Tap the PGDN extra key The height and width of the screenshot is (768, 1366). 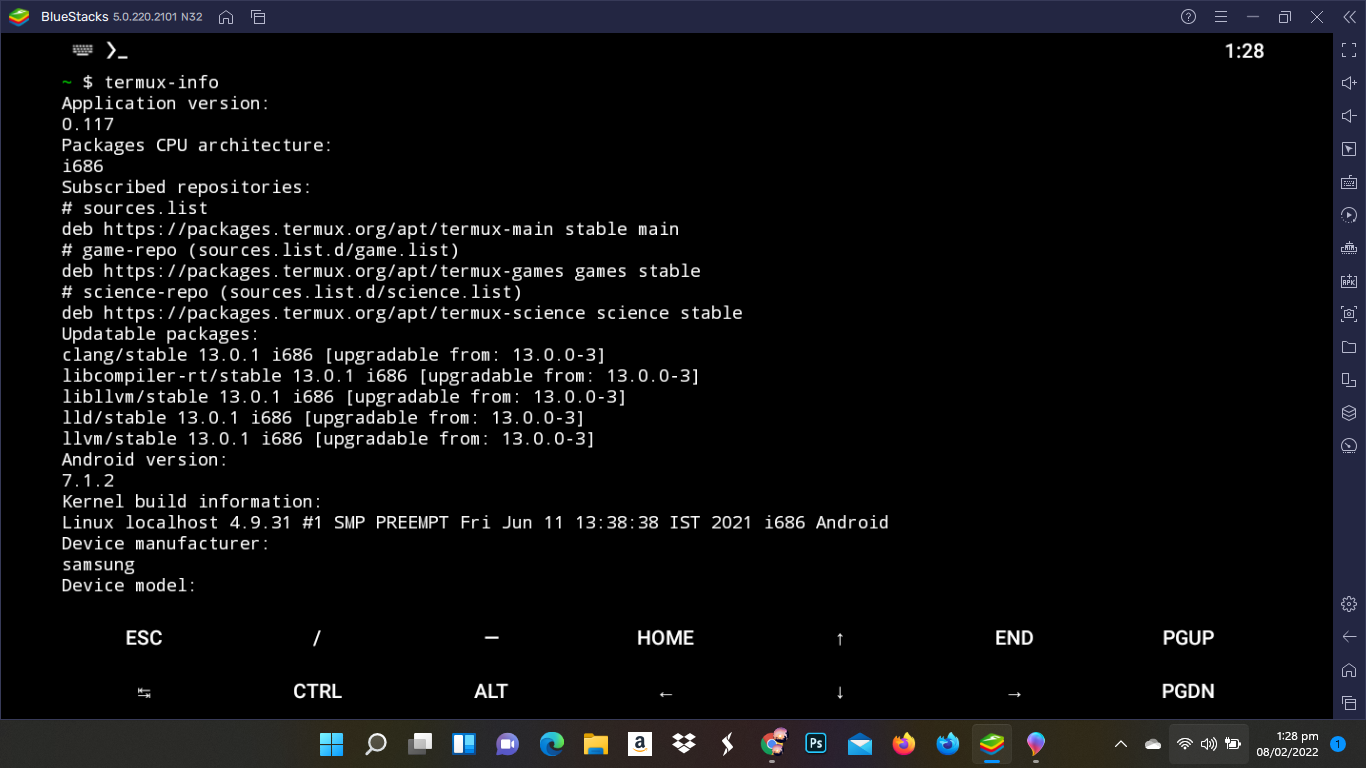tap(1188, 691)
